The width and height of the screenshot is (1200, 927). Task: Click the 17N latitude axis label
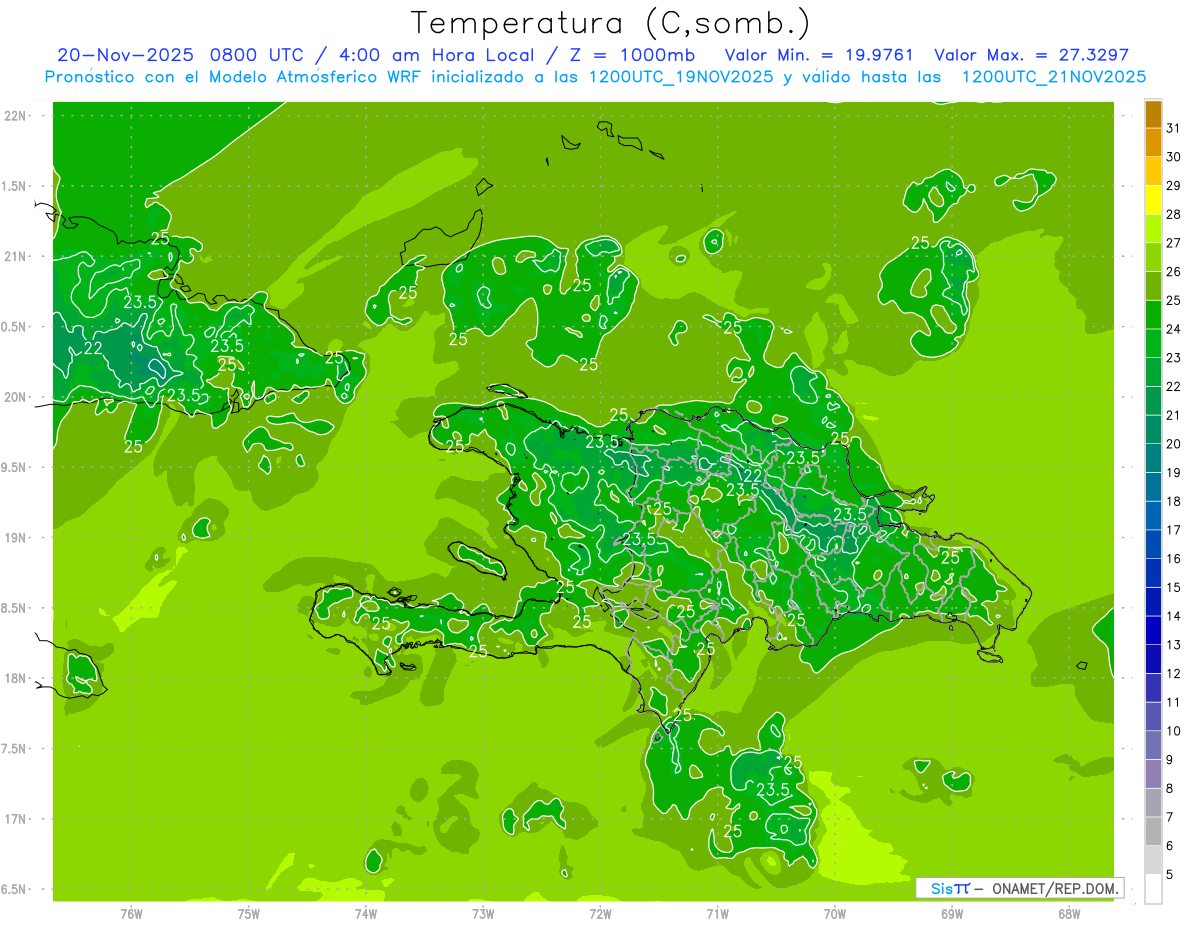coord(16,819)
